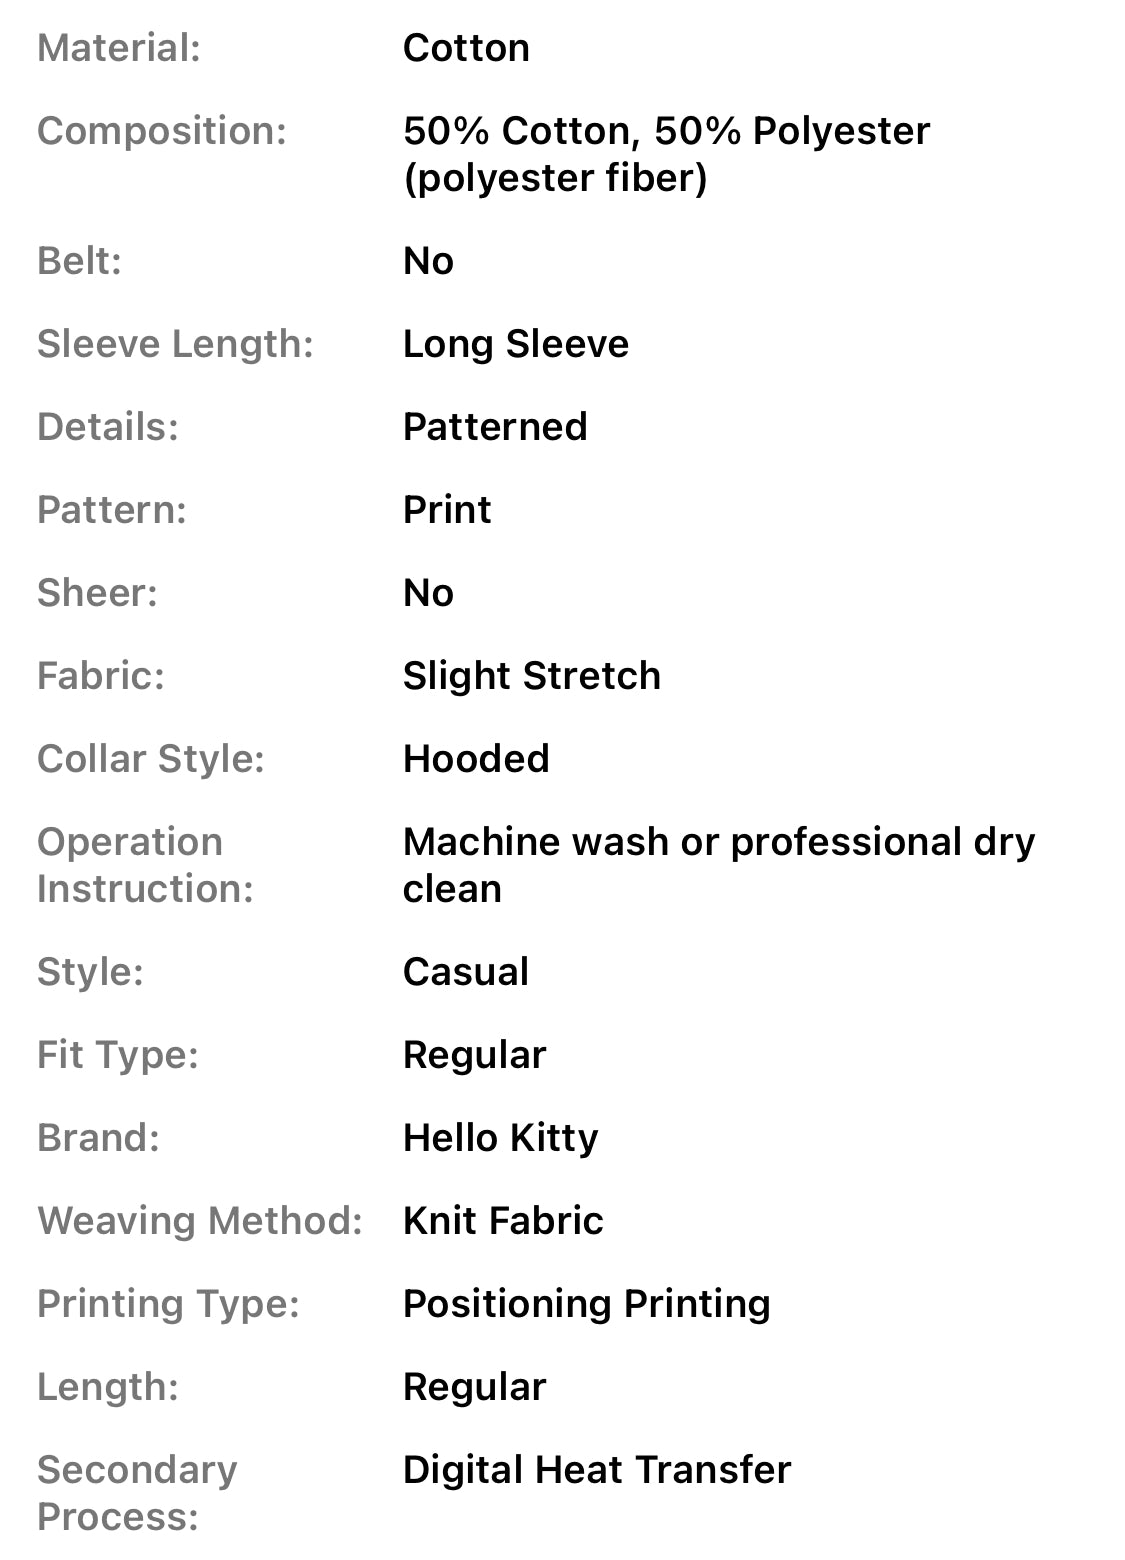This screenshot has height=1560, width=1125.
Task: Tap the Long Sleeve value
Action: coord(516,344)
